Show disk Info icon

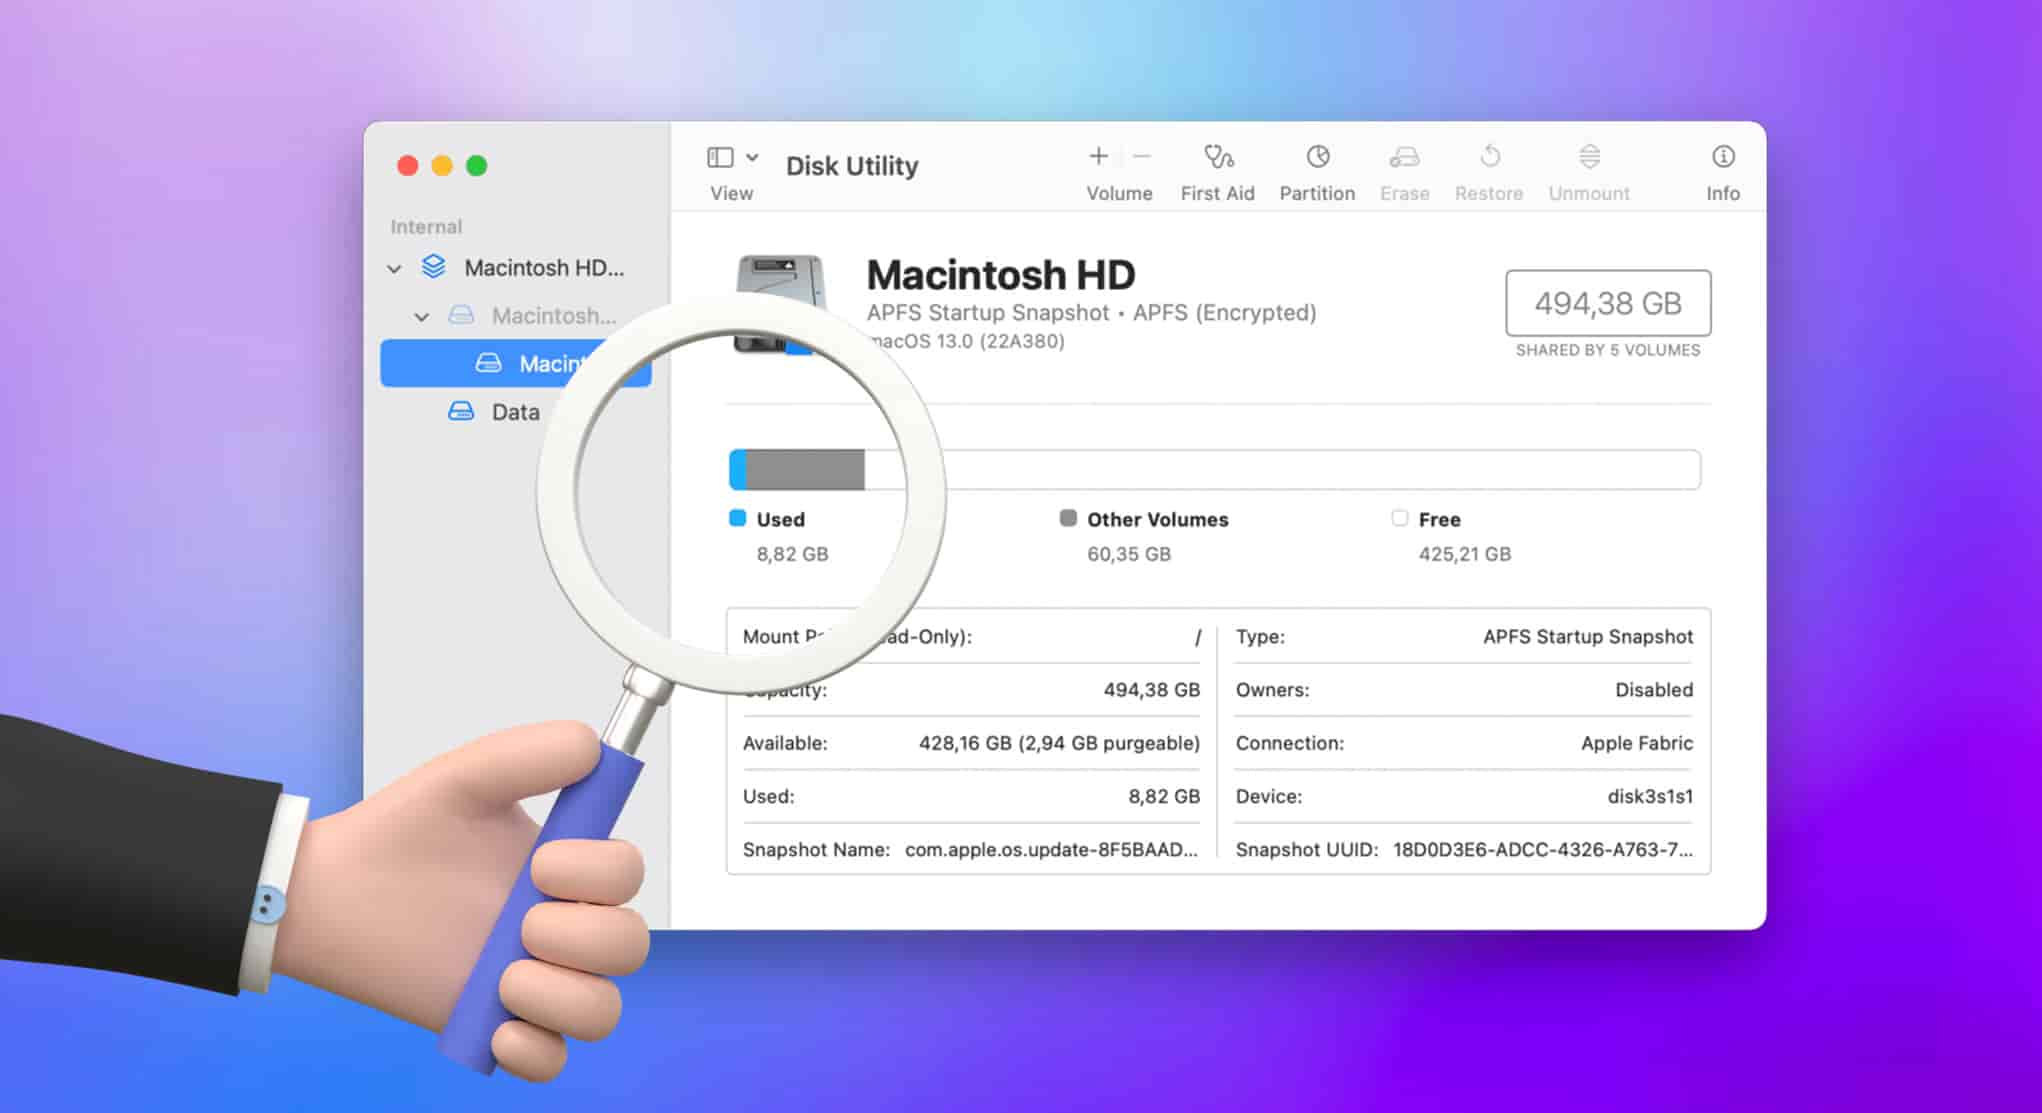(1723, 156)
